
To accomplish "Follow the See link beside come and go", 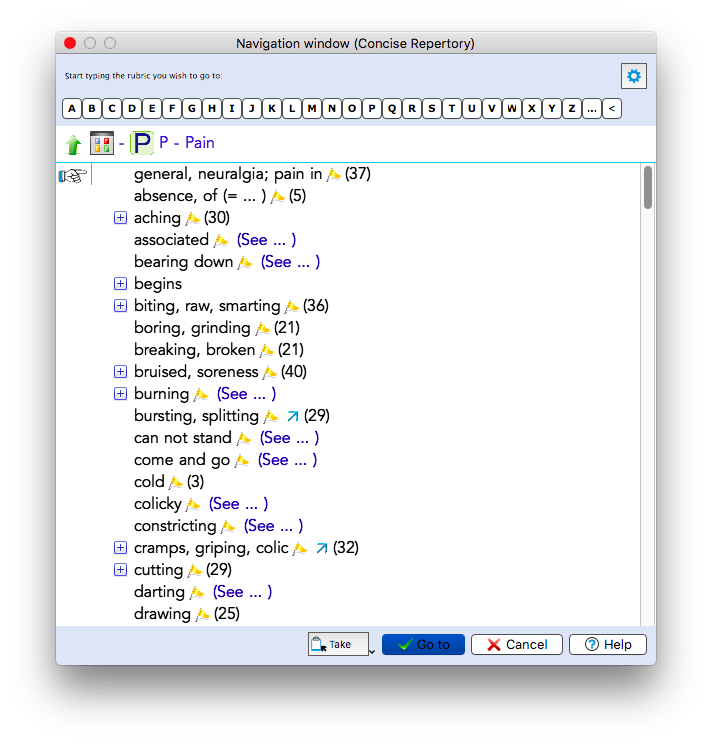I will click(x=287, y=460).
